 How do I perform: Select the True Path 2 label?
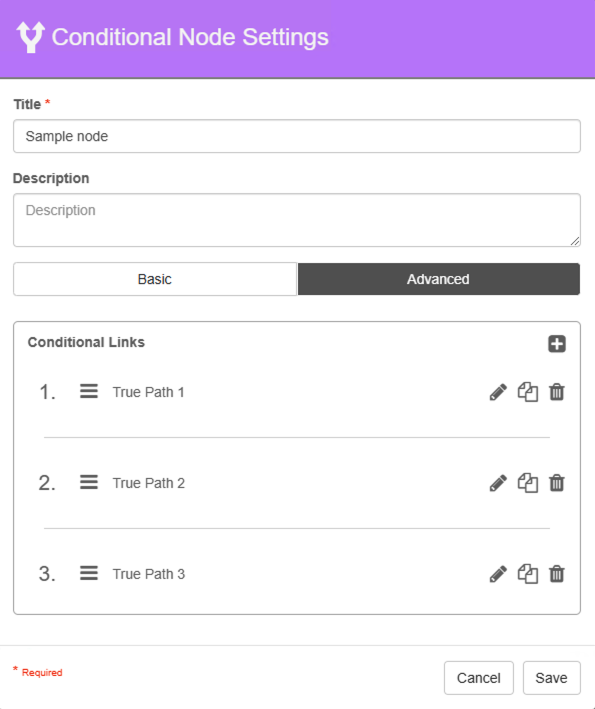(148, 483)
